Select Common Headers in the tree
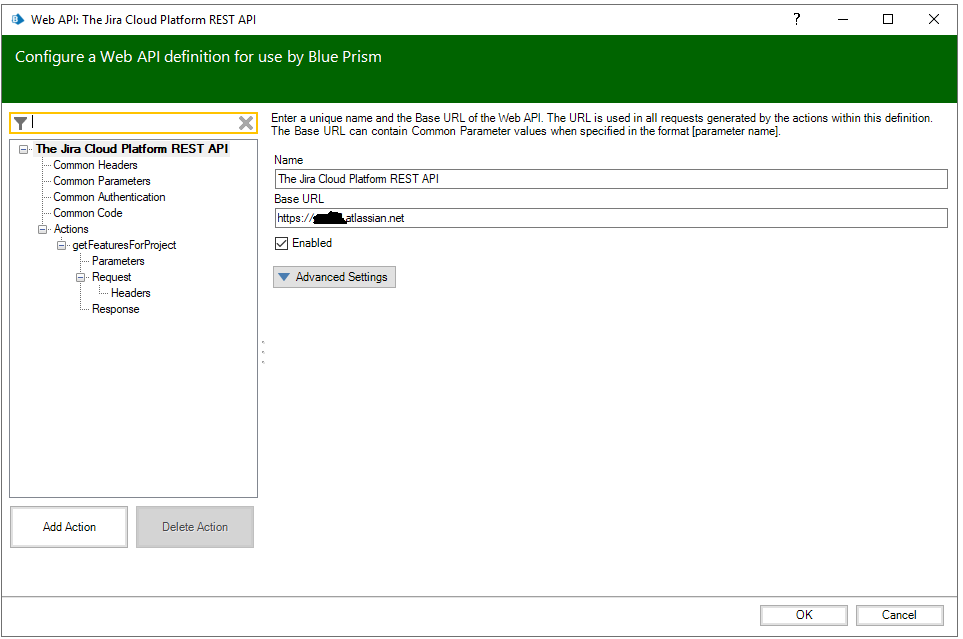This screenshot has width=963, height=639. coord(95,164)
